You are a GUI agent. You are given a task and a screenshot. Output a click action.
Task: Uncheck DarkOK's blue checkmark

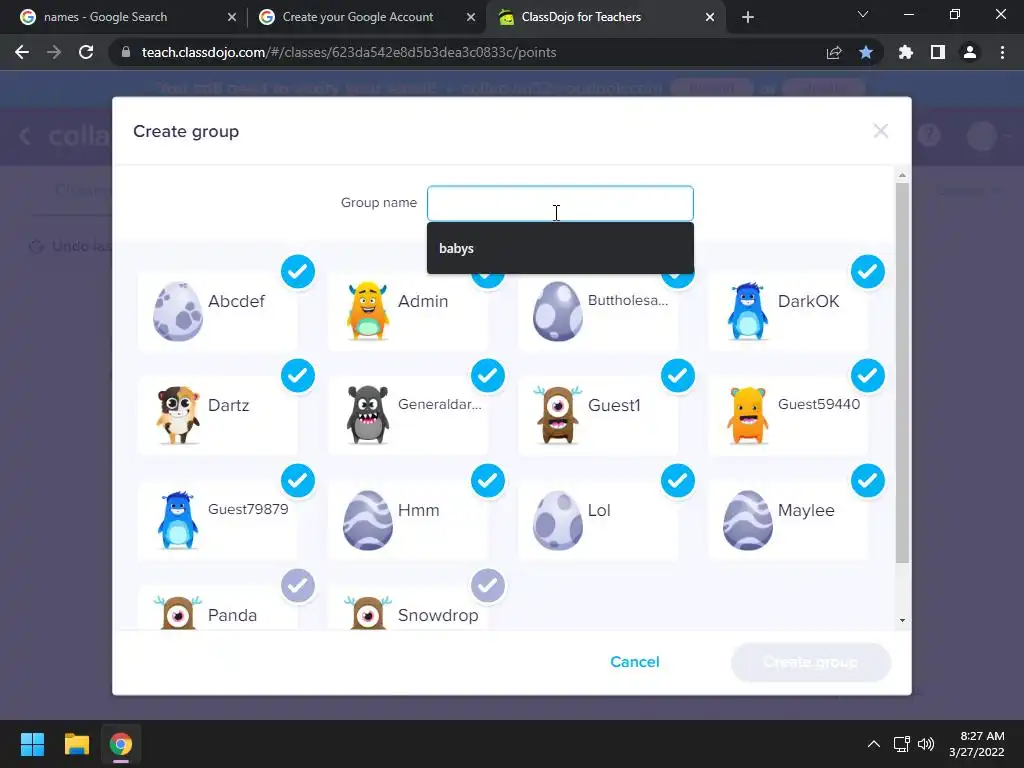click(x=868, y=271)
